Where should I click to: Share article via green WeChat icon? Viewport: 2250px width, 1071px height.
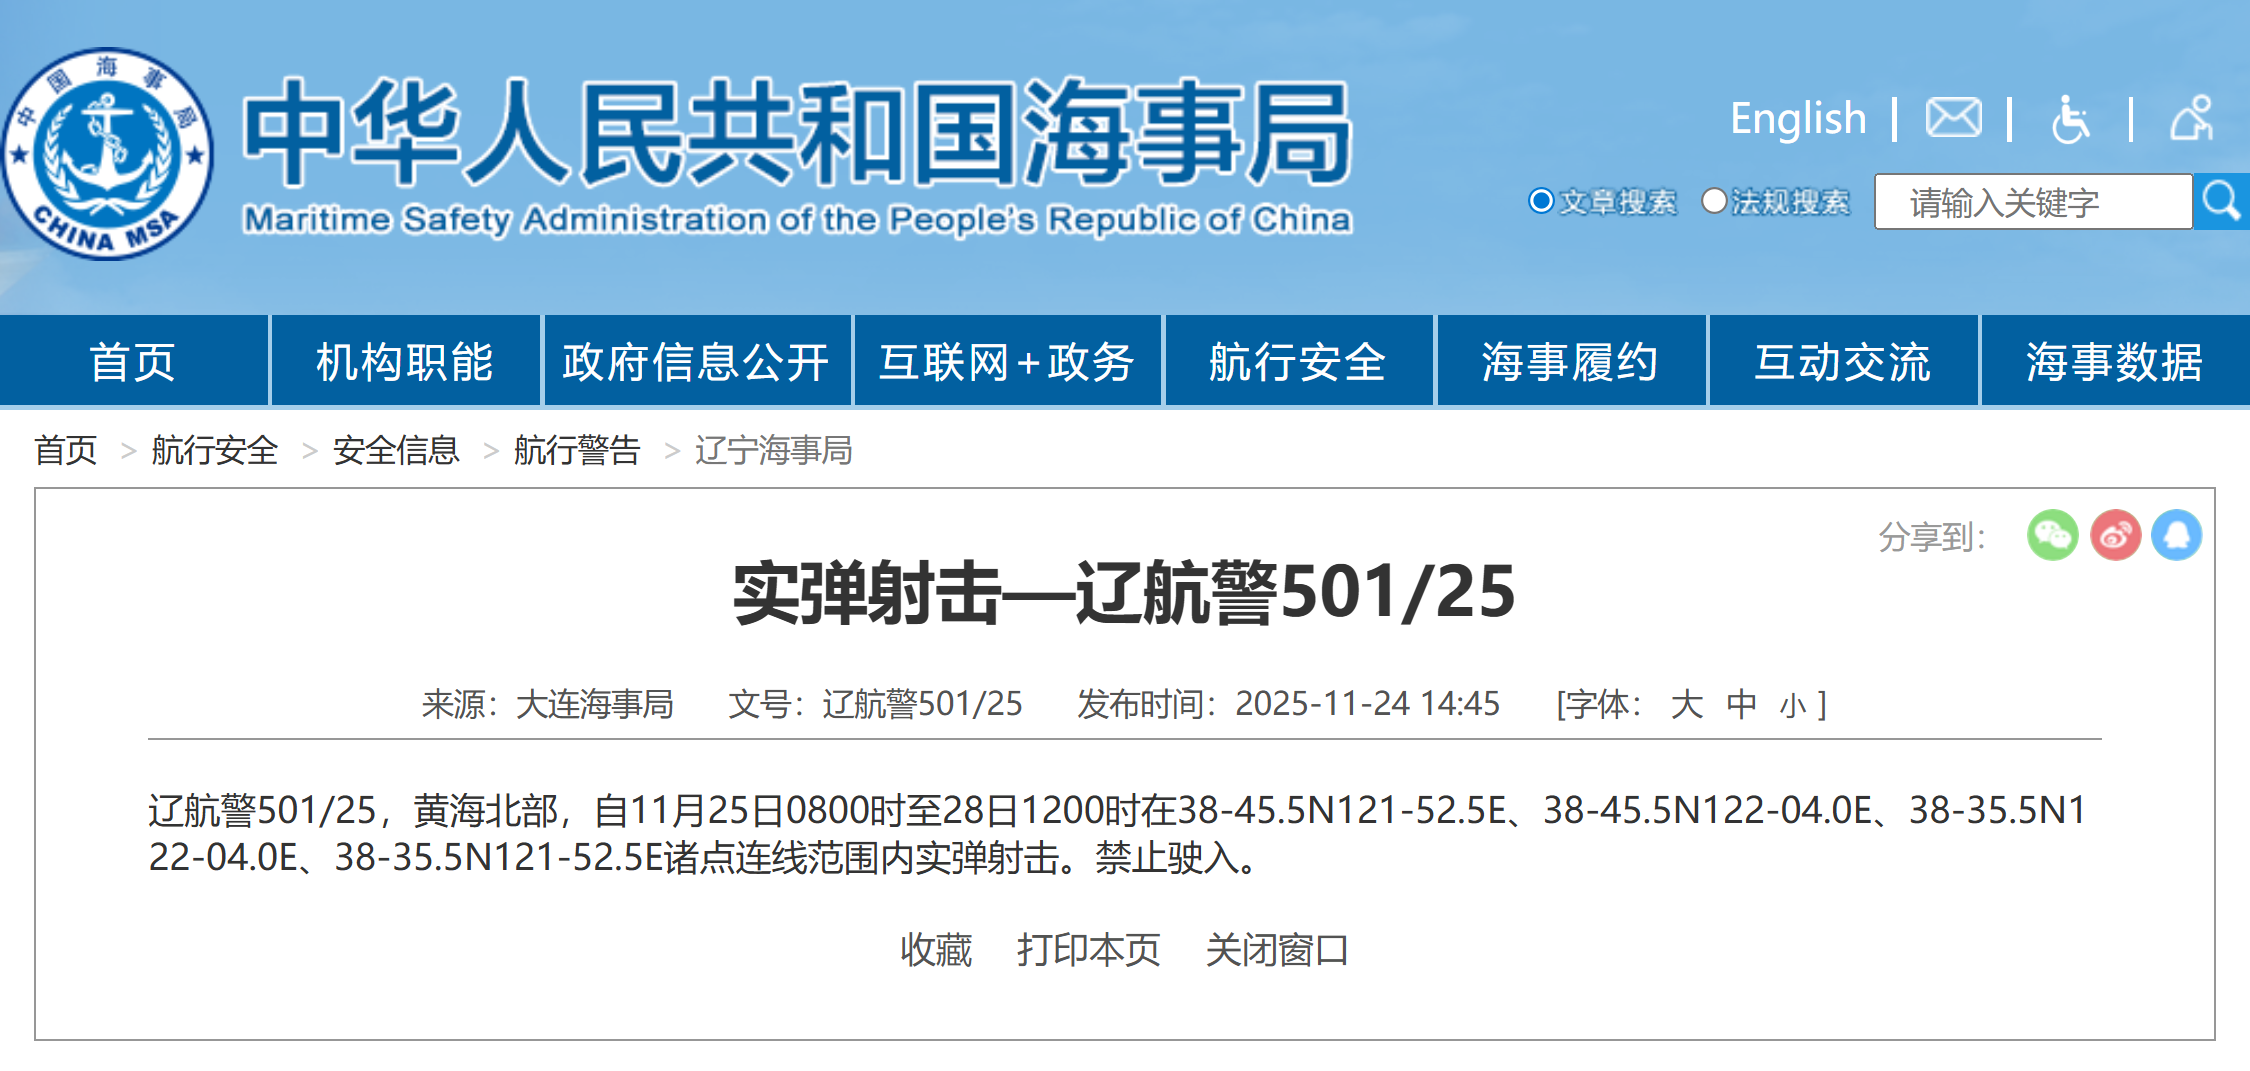click(2052, 535)
